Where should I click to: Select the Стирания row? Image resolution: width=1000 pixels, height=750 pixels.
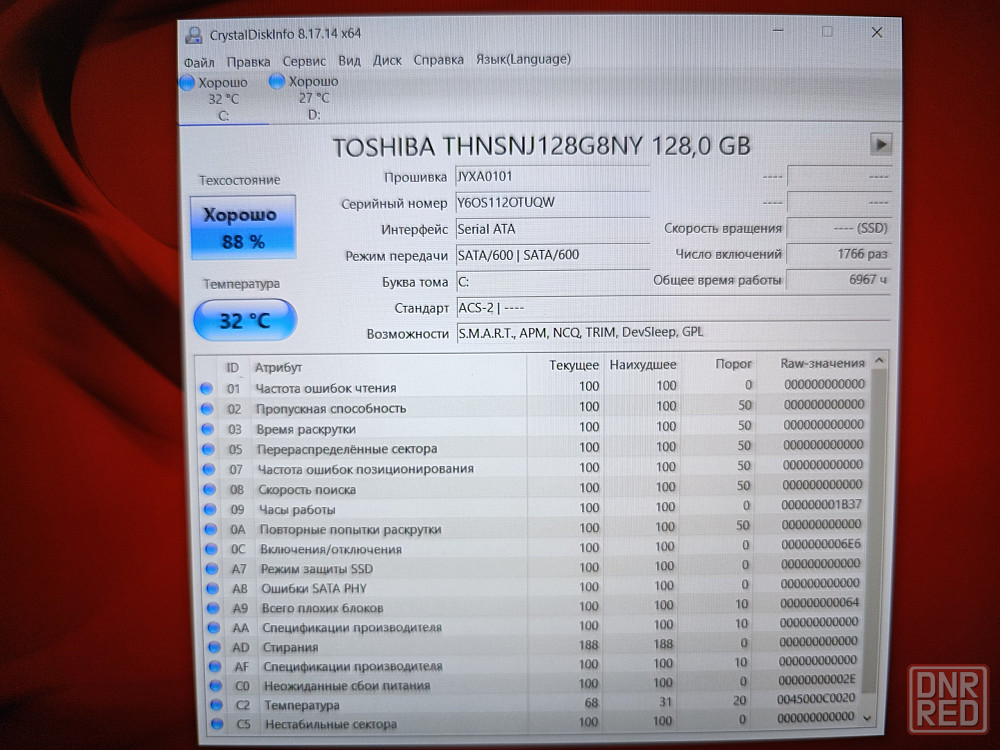(534, 645)
